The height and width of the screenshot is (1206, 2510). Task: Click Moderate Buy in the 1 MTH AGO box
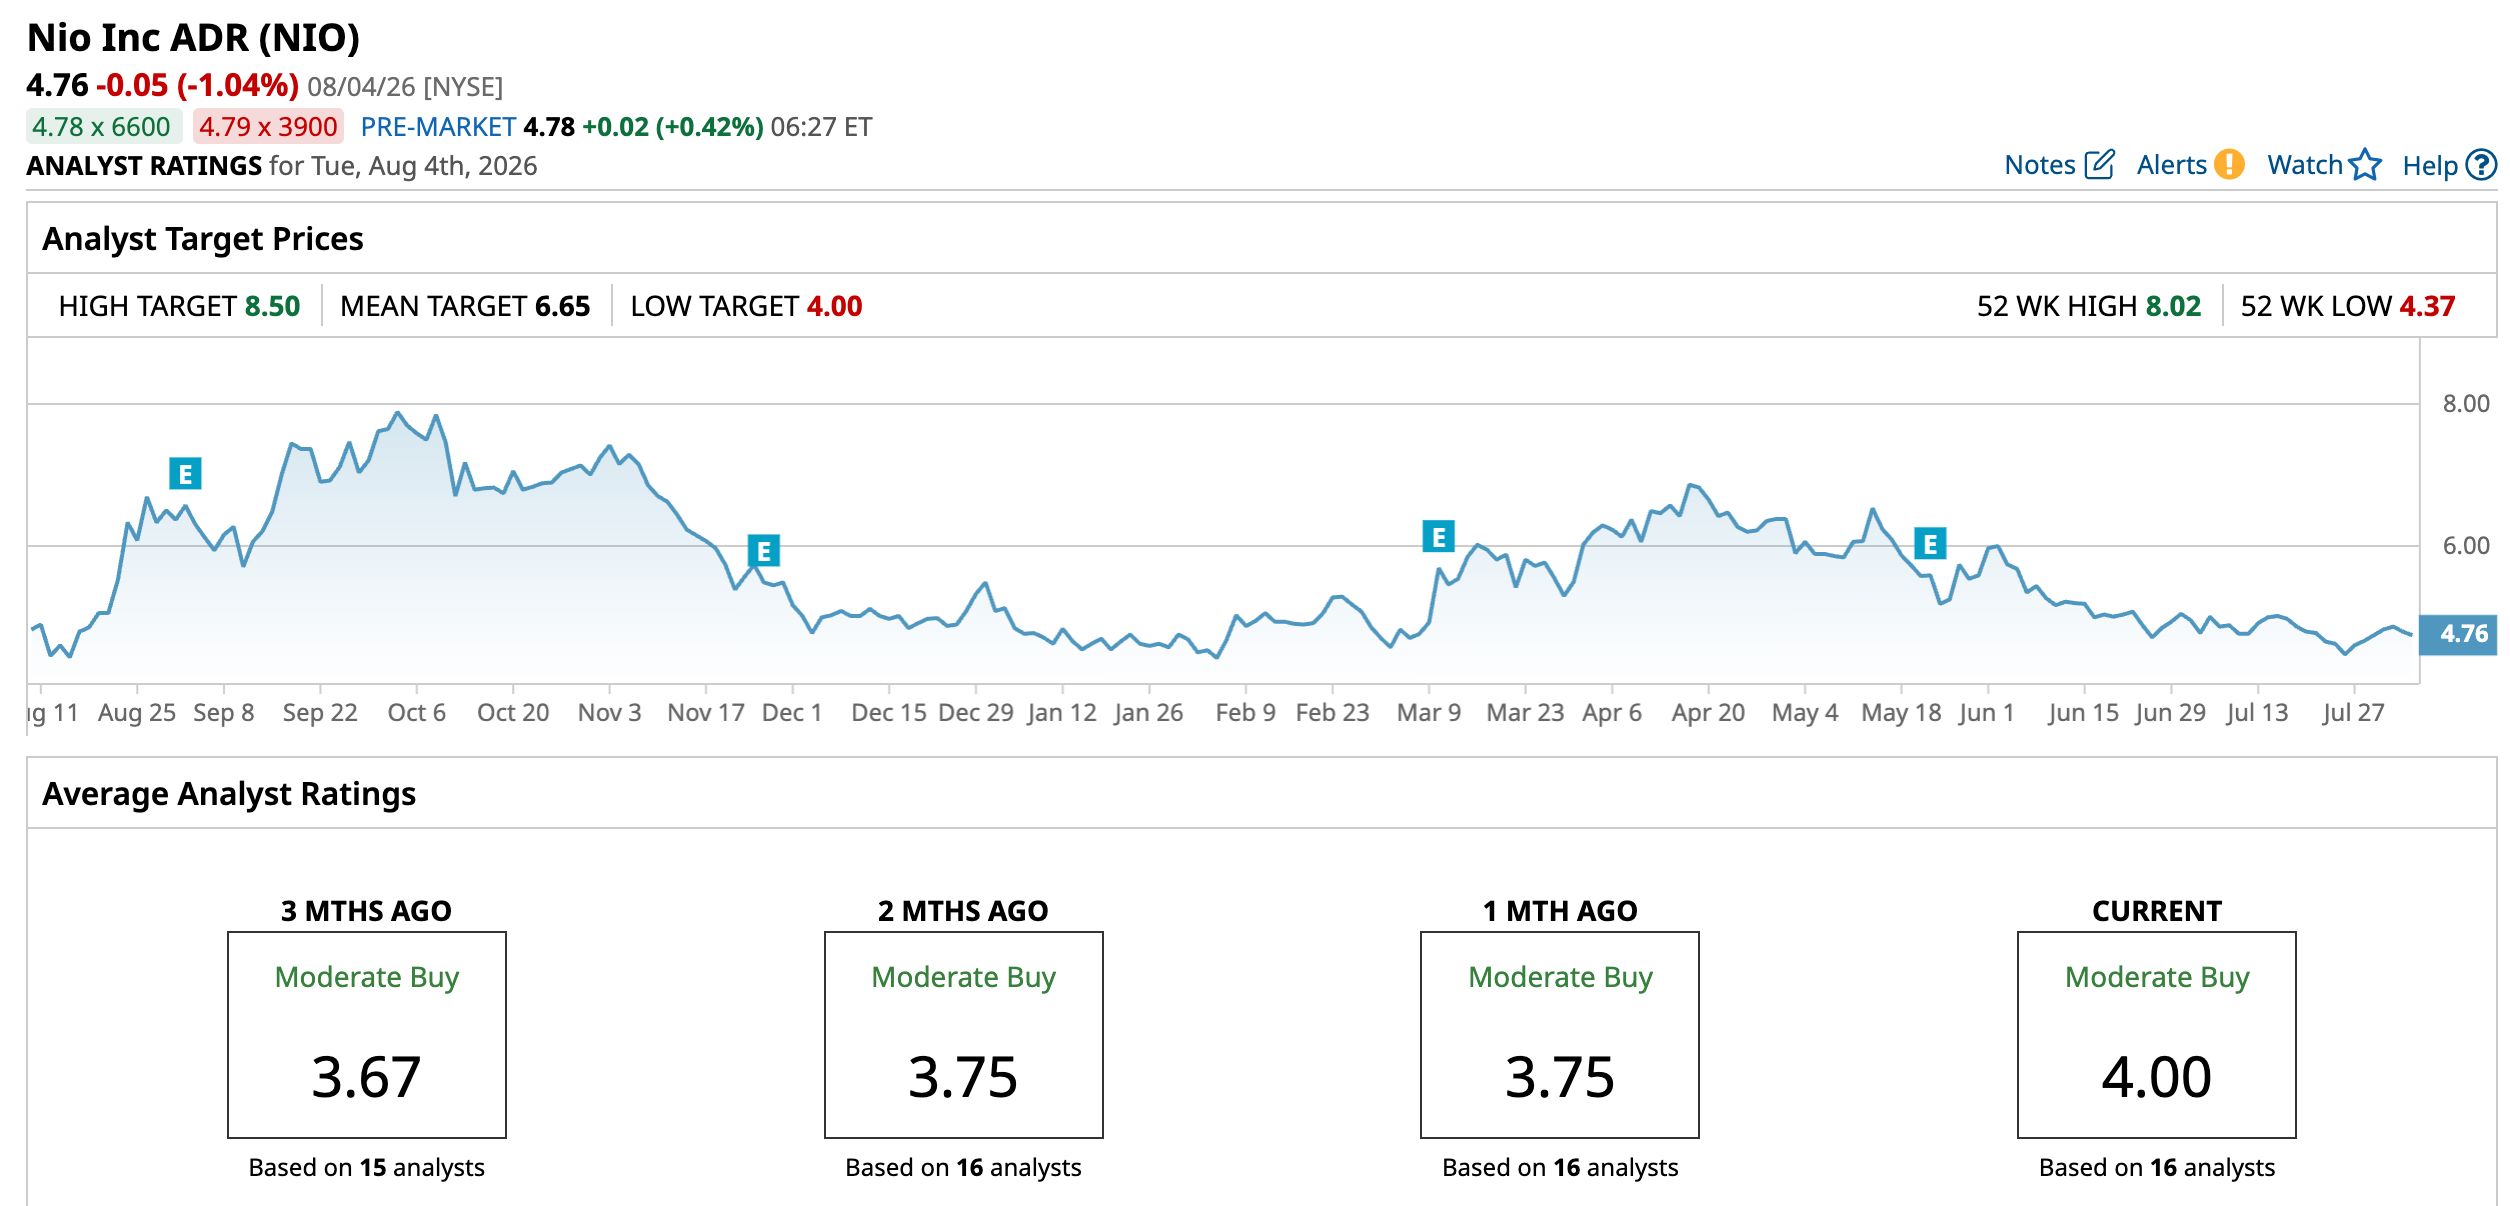click(1560, 977)
